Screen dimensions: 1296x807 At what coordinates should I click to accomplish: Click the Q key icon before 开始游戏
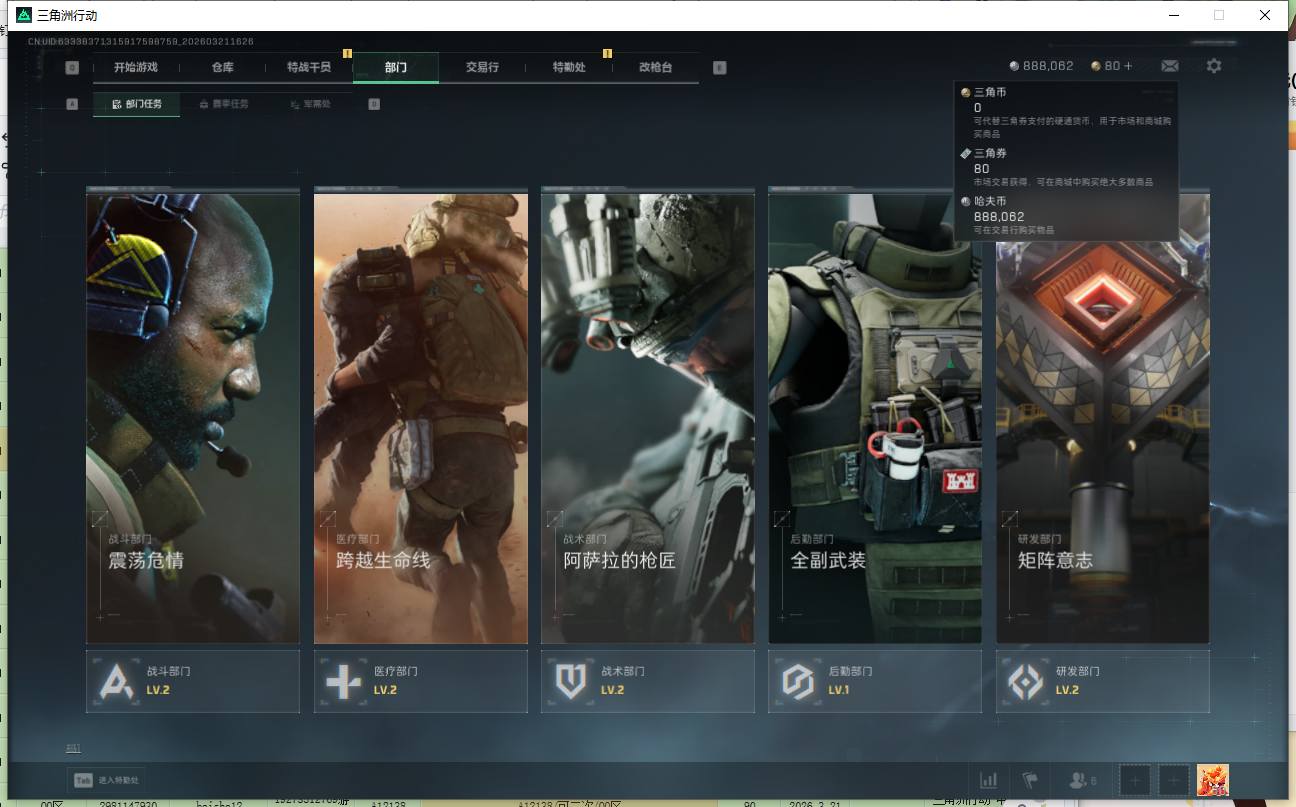pyautogui.click(x=72, y=68)
